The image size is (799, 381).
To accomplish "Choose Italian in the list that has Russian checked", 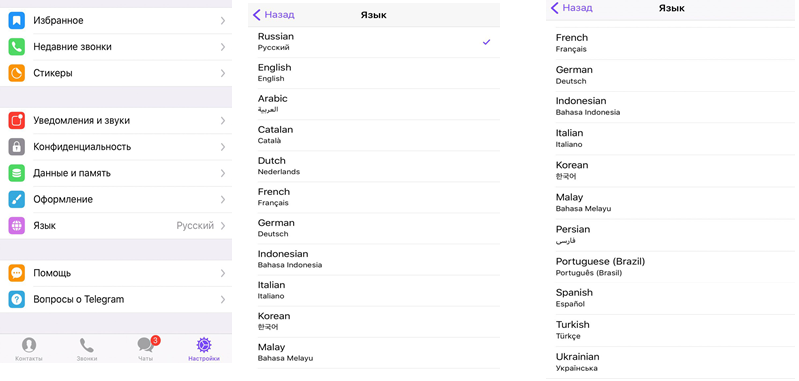I will [375, 290].
